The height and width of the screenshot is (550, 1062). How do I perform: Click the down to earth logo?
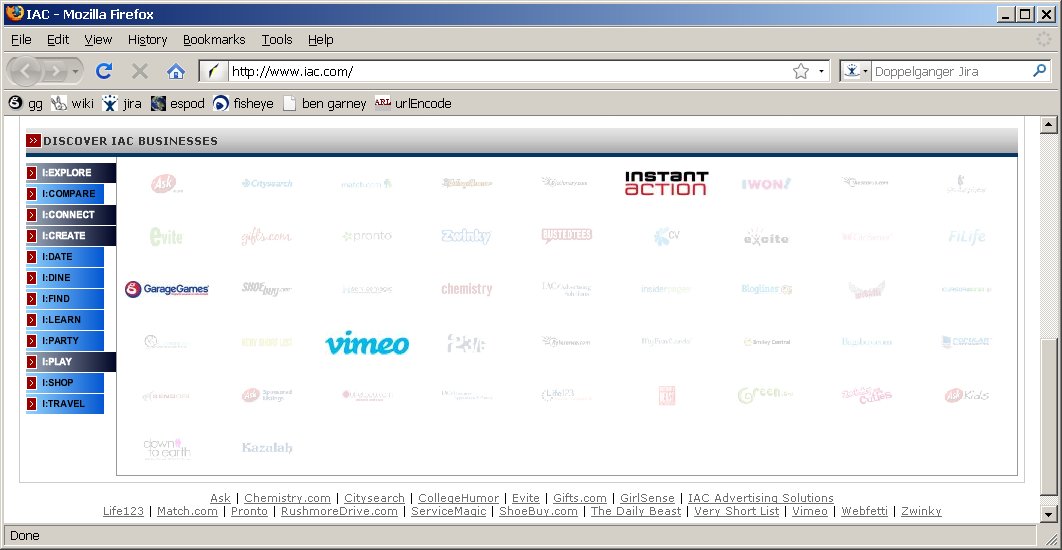tap(167, 448)
